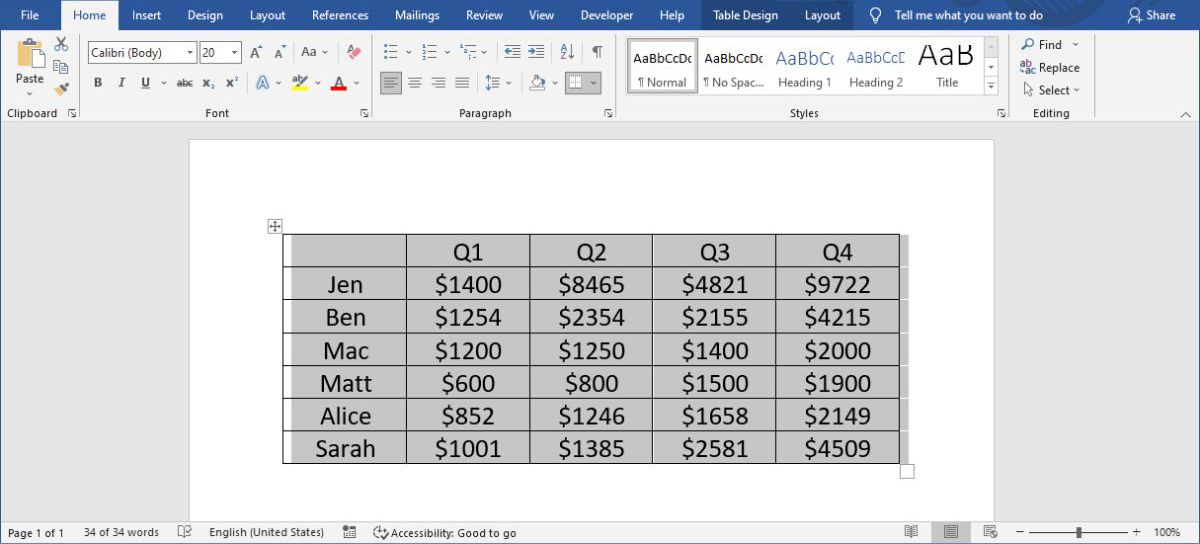Click Replace in the Editing group

pyautogui.click(x=1049, y=67)
